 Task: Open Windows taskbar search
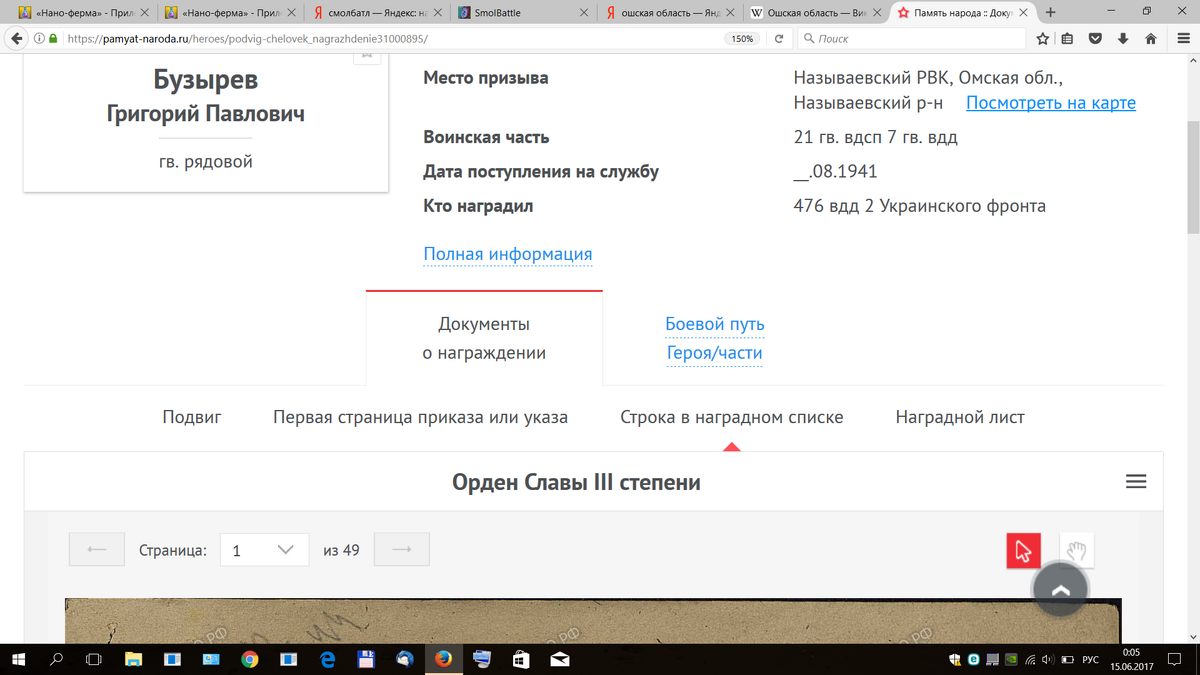point(56,660)
